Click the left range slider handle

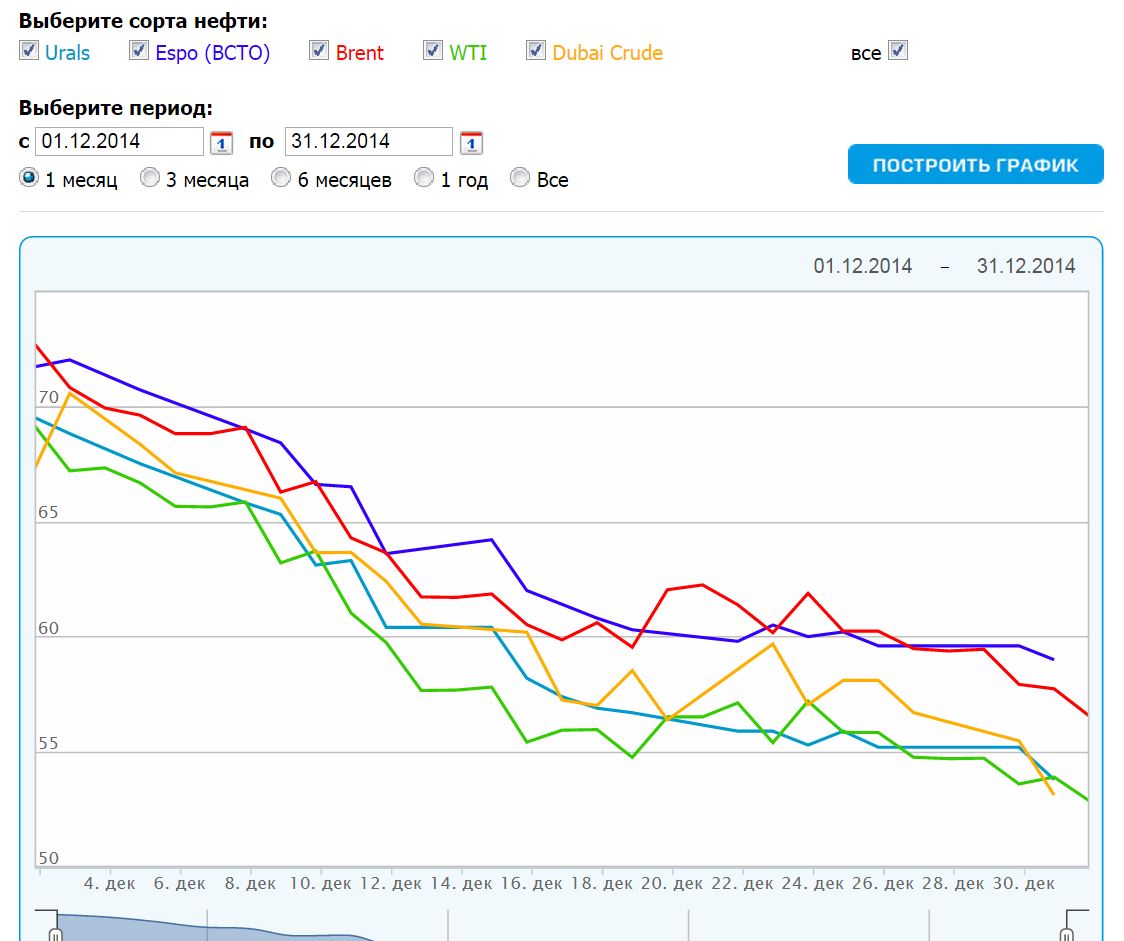tap(55, 932)
